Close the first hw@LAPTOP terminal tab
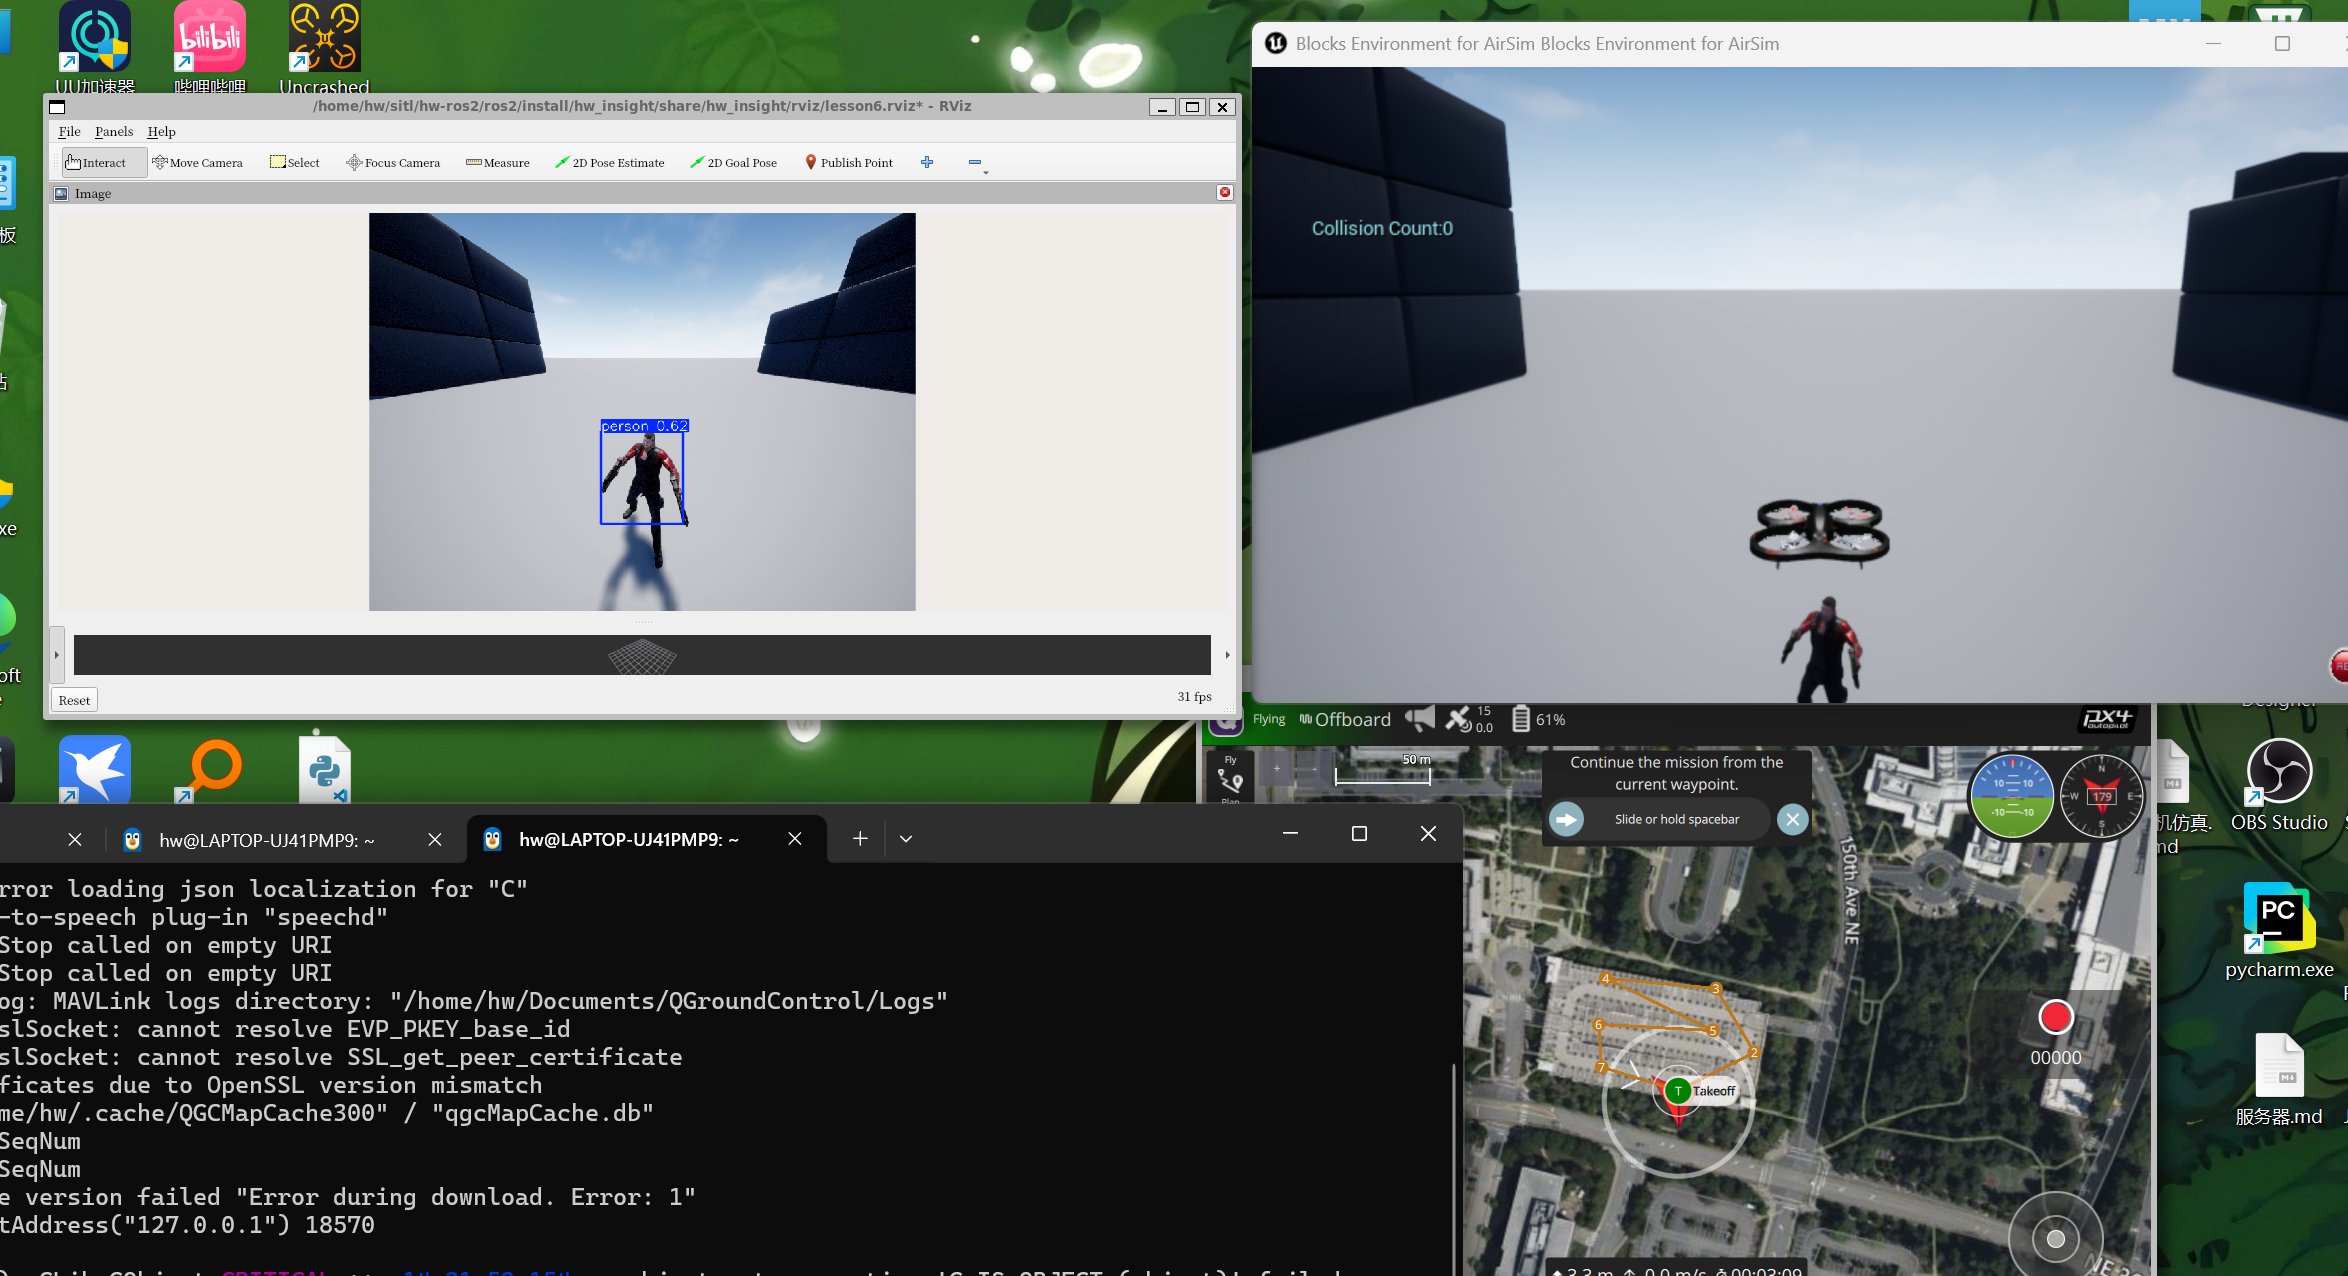The height and width of the screenshot is (1276, 2348). [x=435, y=839]
